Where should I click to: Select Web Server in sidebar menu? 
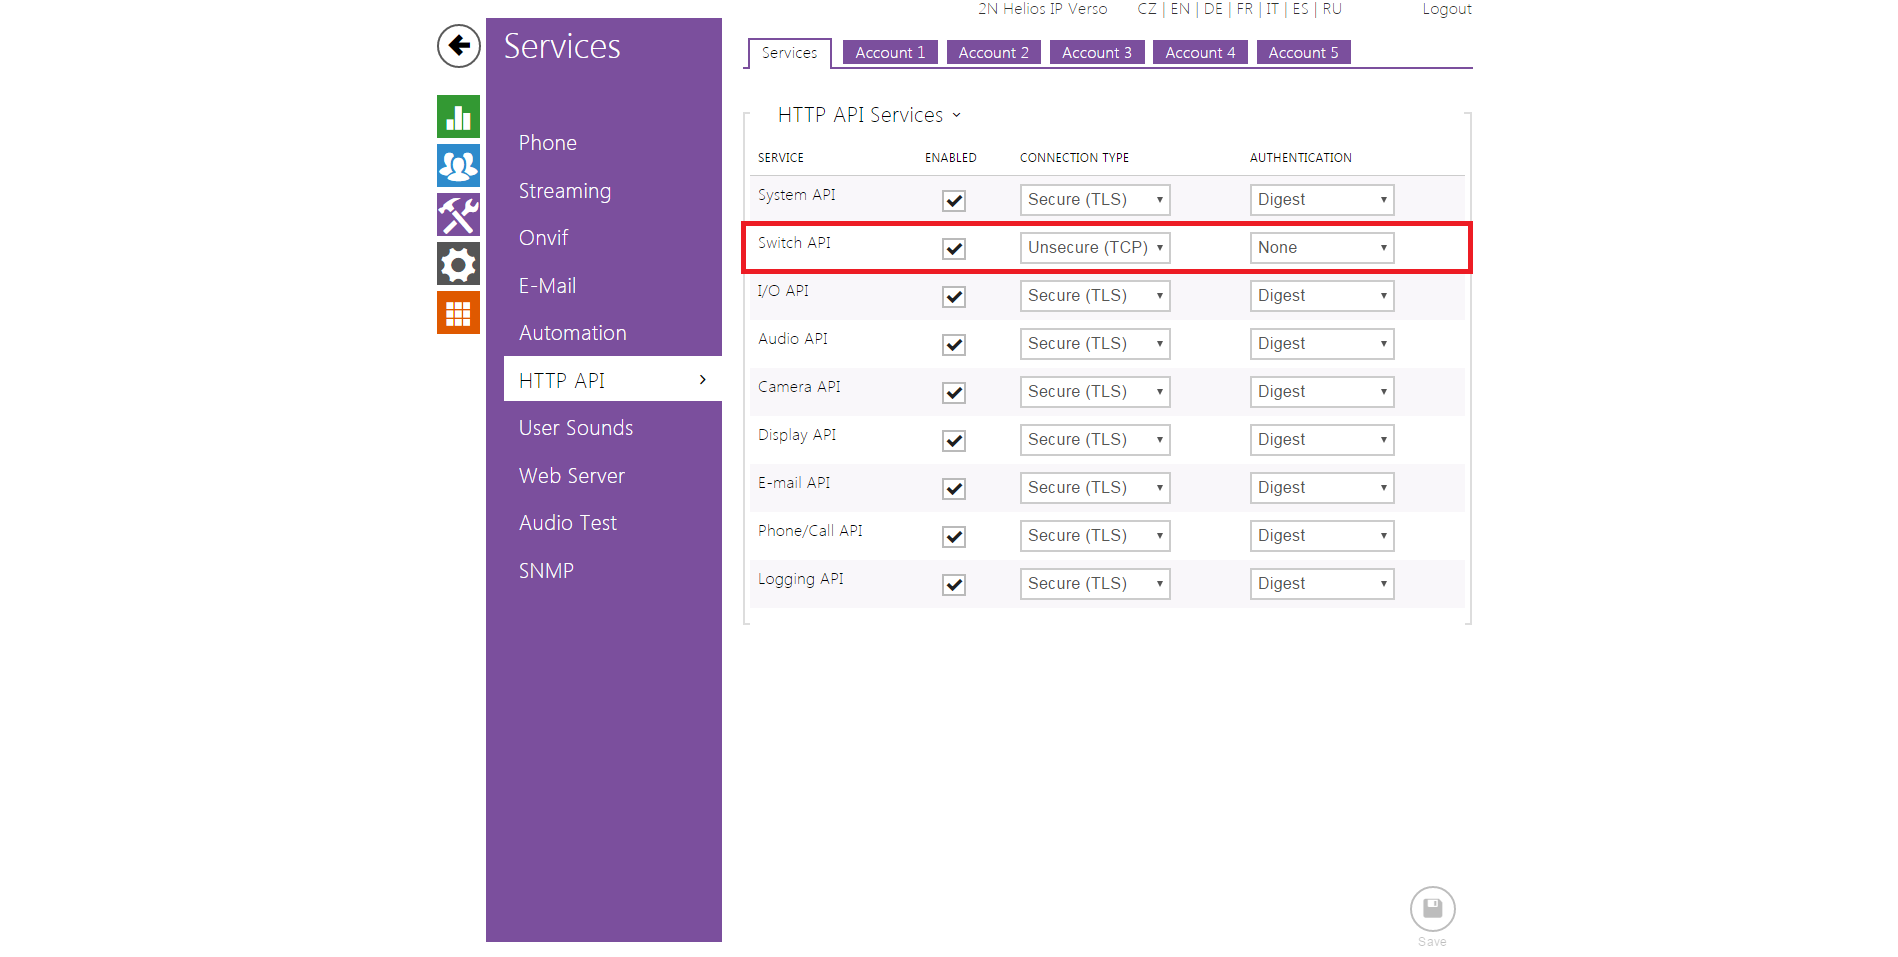[x=571, y=476]
